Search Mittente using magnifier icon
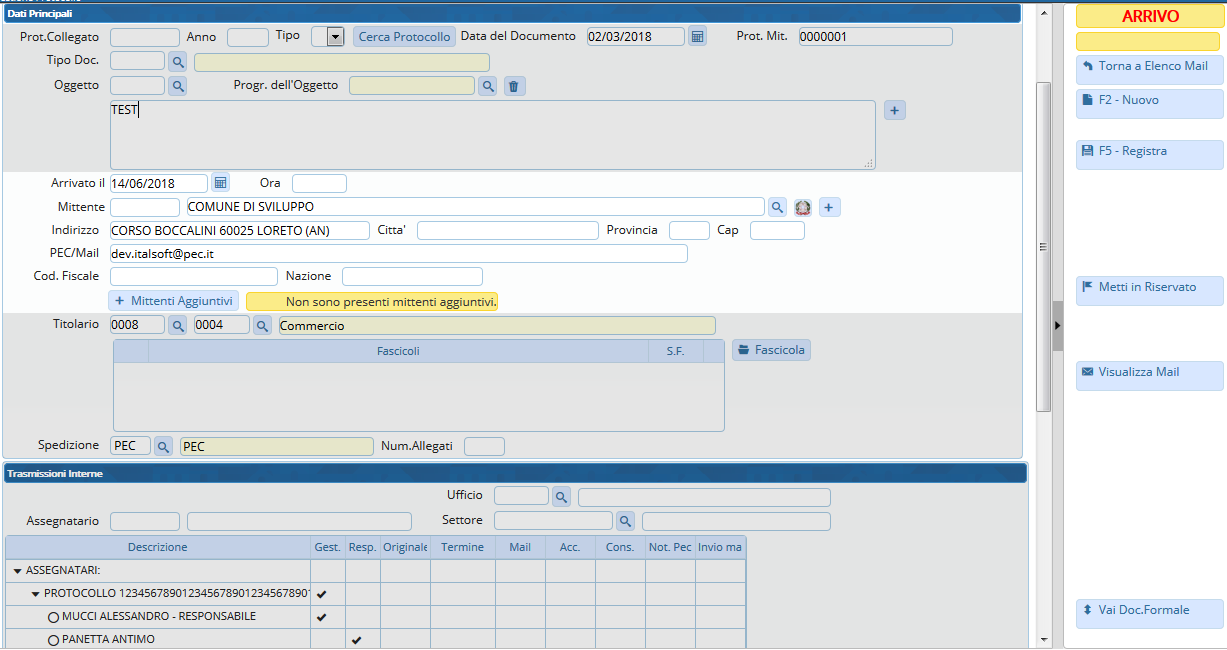The height and width of the screenshot is (650, 1227). tap(777, 207)
